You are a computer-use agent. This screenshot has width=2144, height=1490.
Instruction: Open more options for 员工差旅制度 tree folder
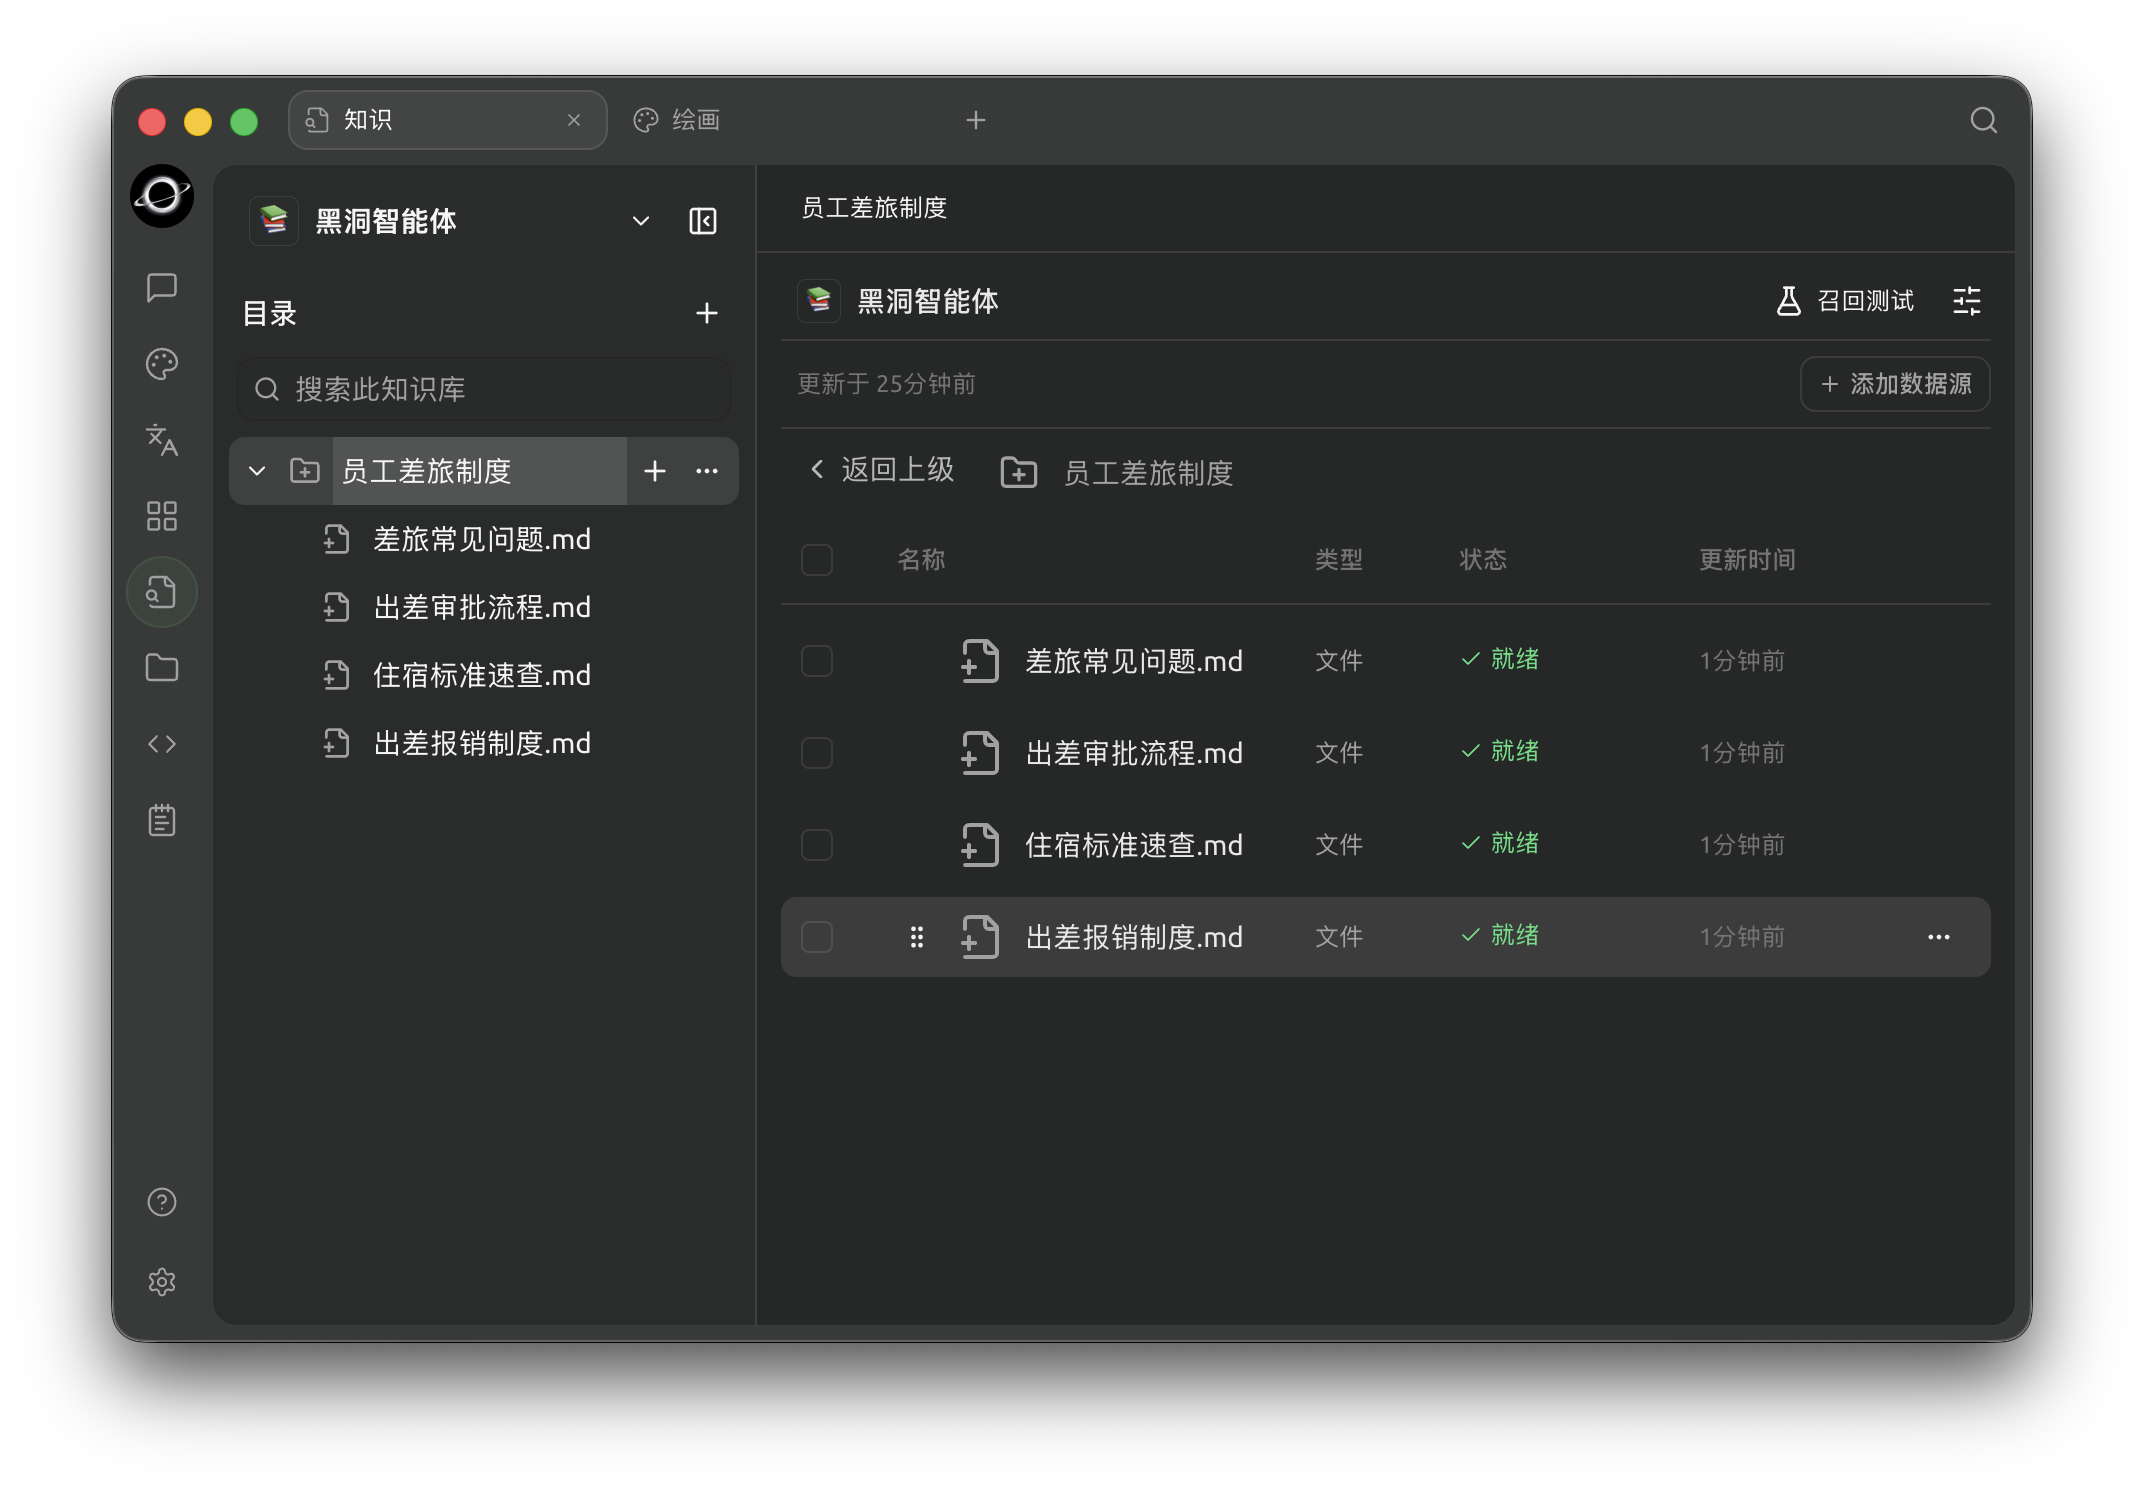click(x=707, y=471)
